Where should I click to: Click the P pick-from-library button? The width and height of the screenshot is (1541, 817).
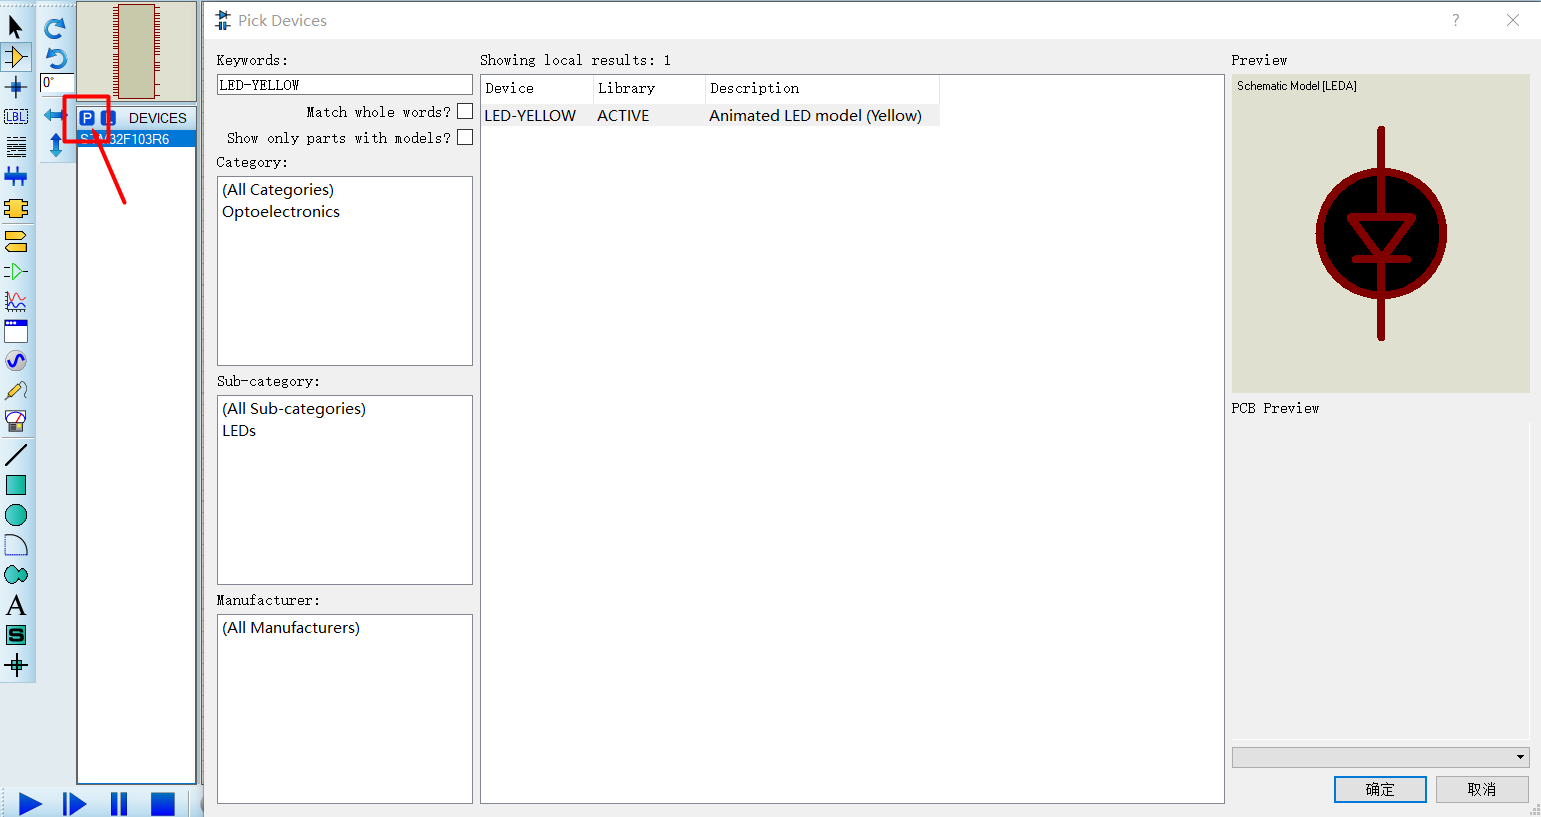tap(87, 118)
